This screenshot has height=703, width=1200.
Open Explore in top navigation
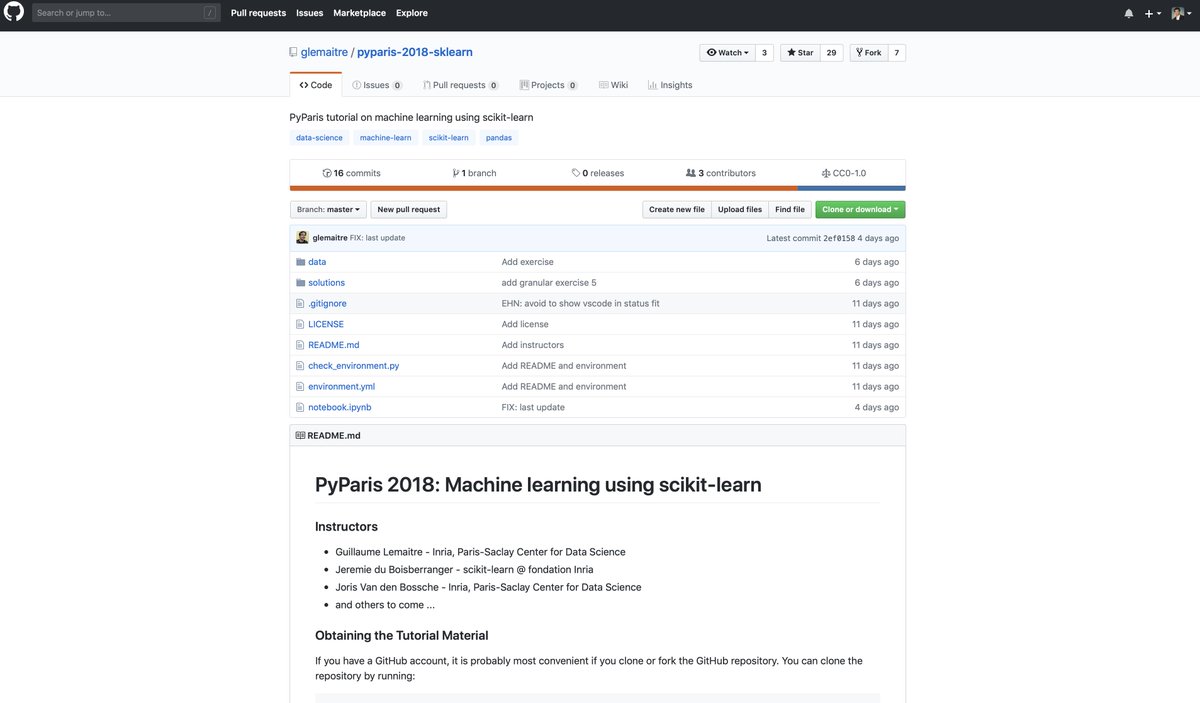click(412, 13)
